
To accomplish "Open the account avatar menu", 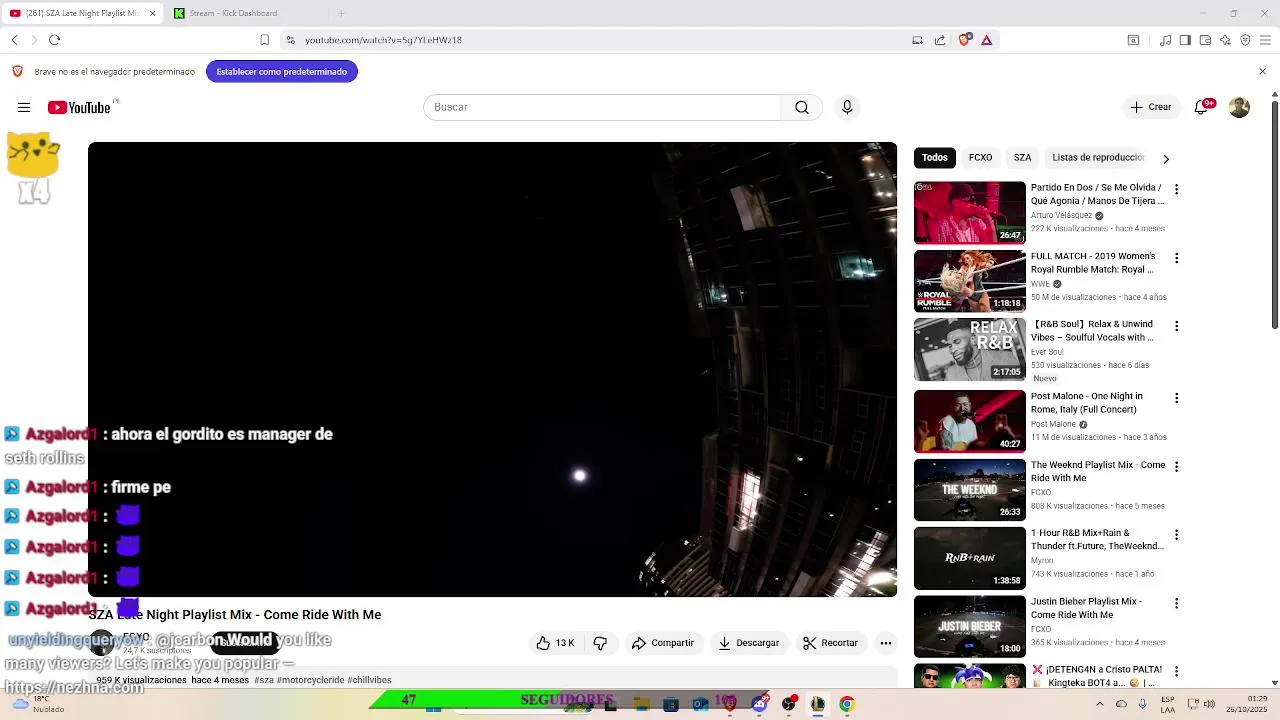I will point(1239,107).
